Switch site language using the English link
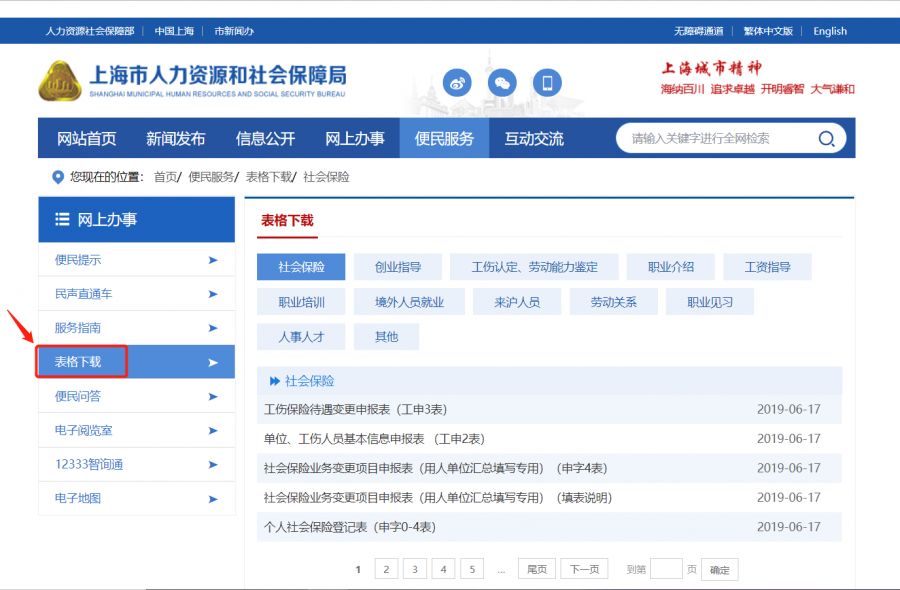Image resolution: width=900 pixels, height=590 pixels. pos(830,31)
